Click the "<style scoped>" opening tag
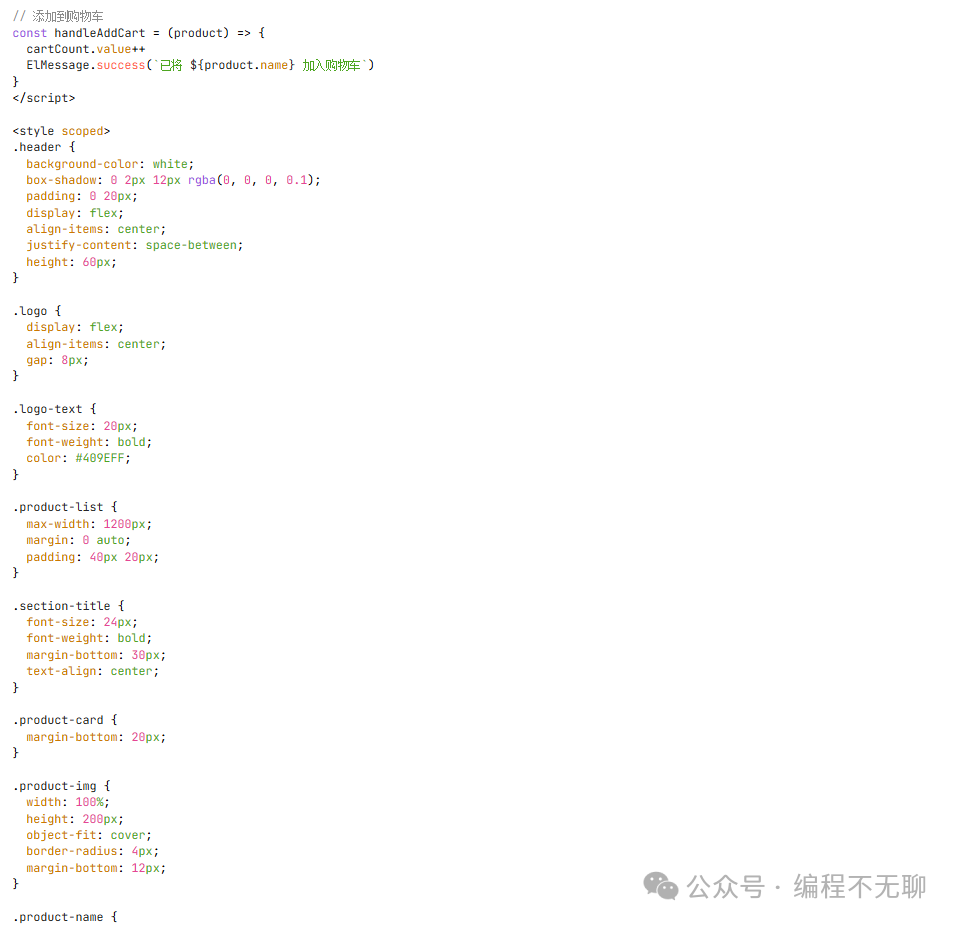The image size is (957, 925). pos(61,131)
